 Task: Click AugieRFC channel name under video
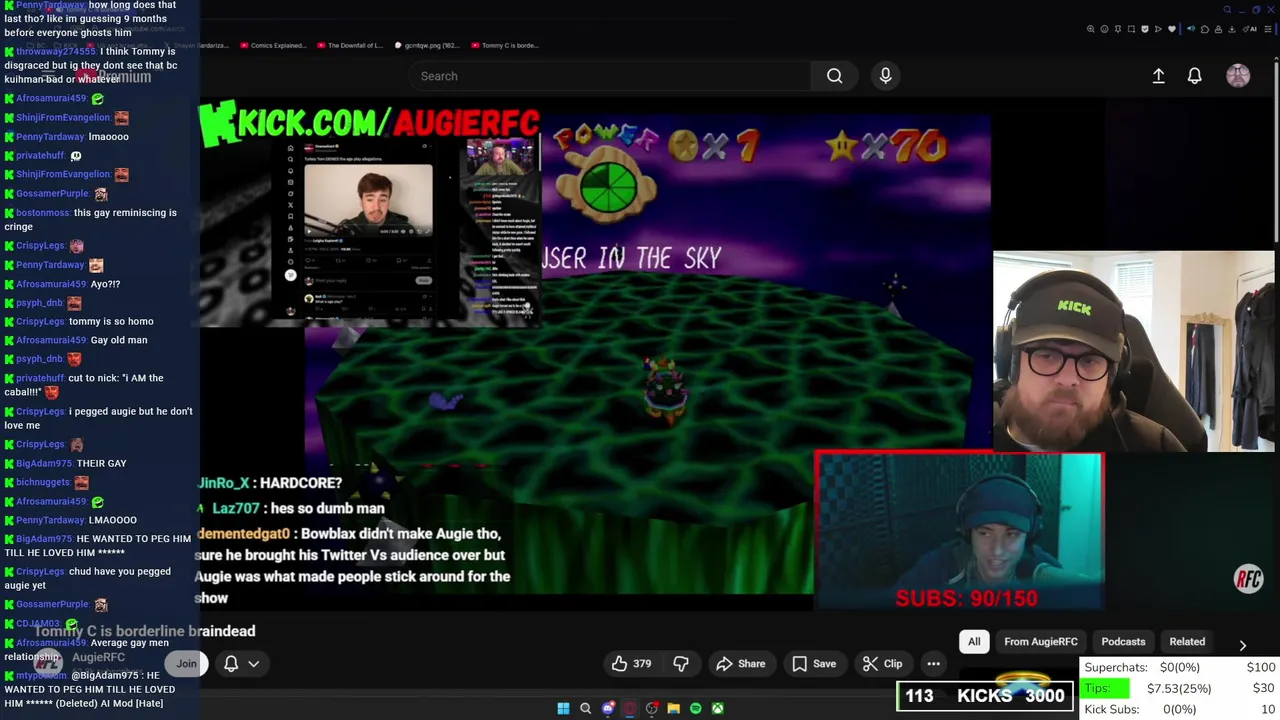98,657
